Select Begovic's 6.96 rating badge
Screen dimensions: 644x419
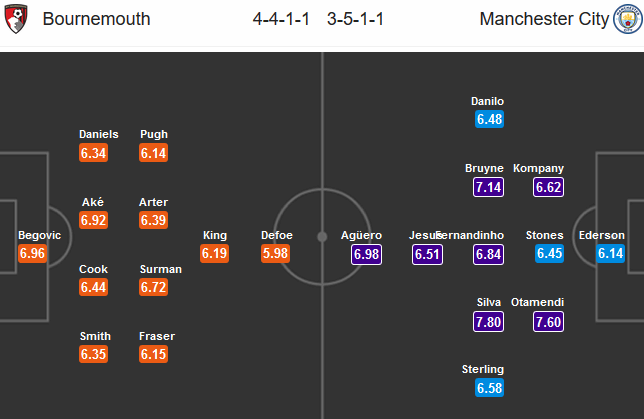(32, 253)
